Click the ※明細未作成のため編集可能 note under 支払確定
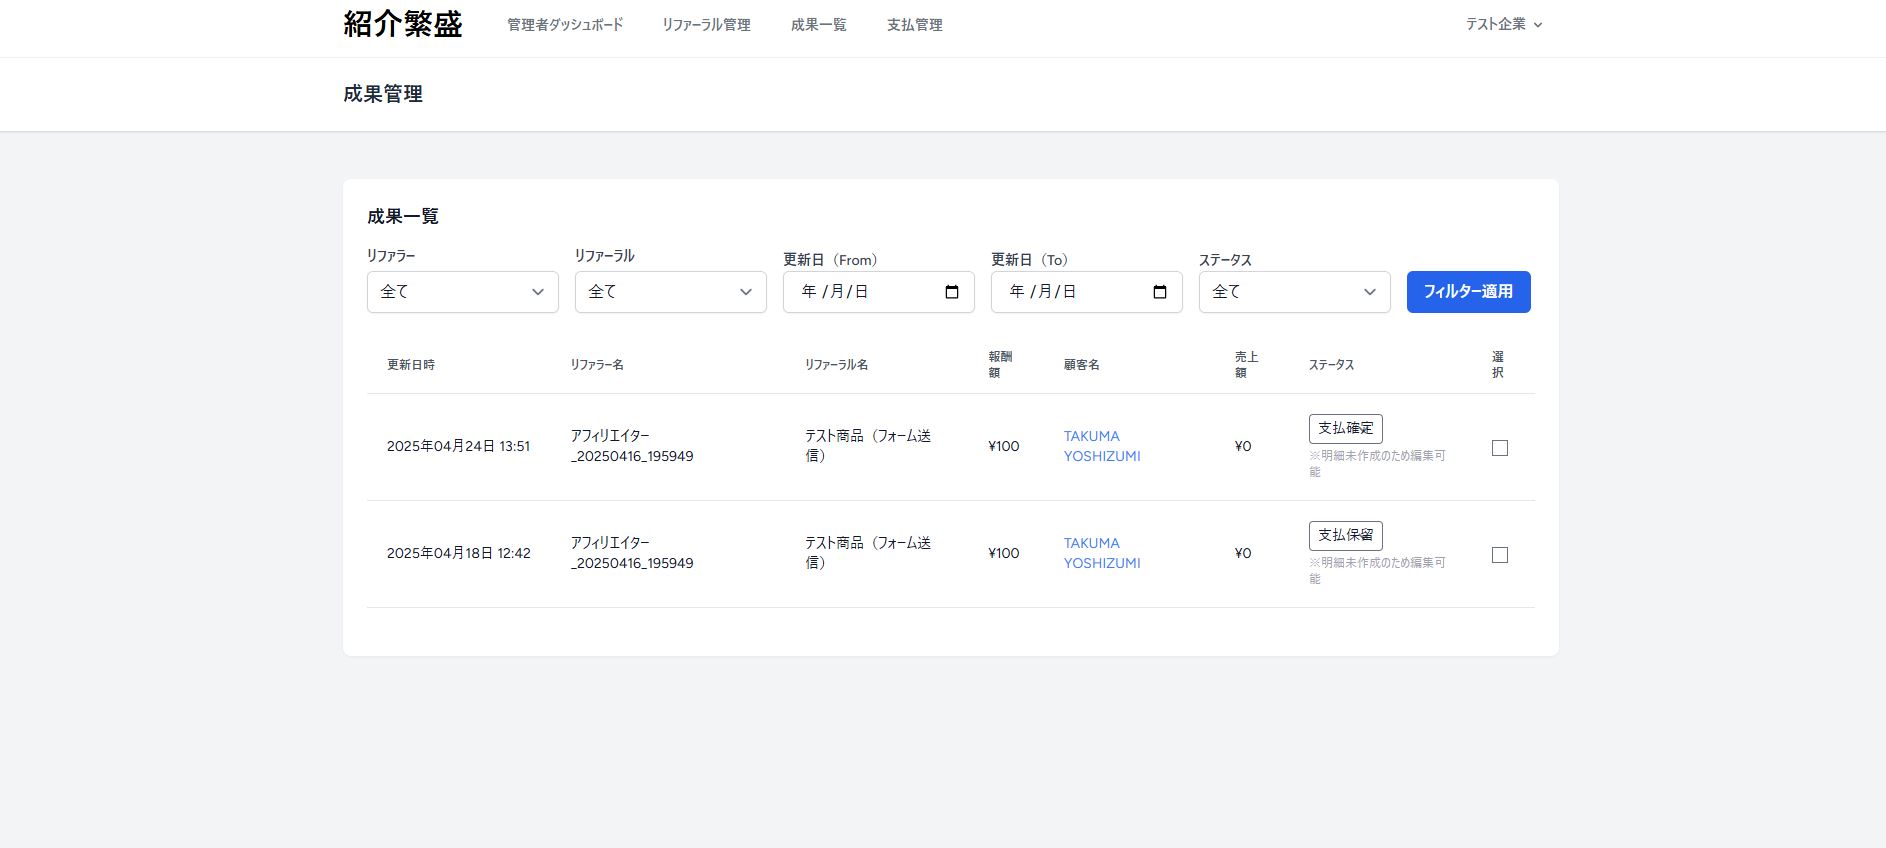Viewport: 1886px width, 848px height. click(1377, 463)
